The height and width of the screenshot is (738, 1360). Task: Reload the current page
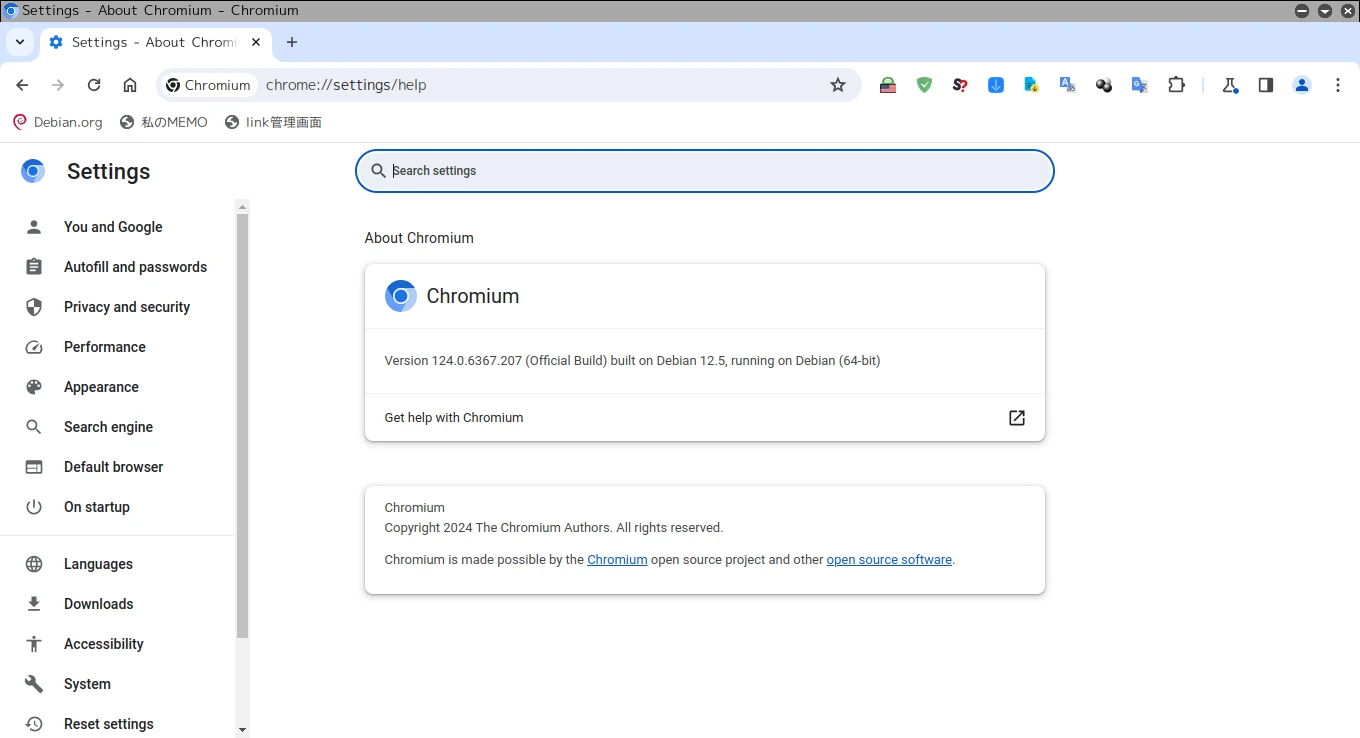94,85
